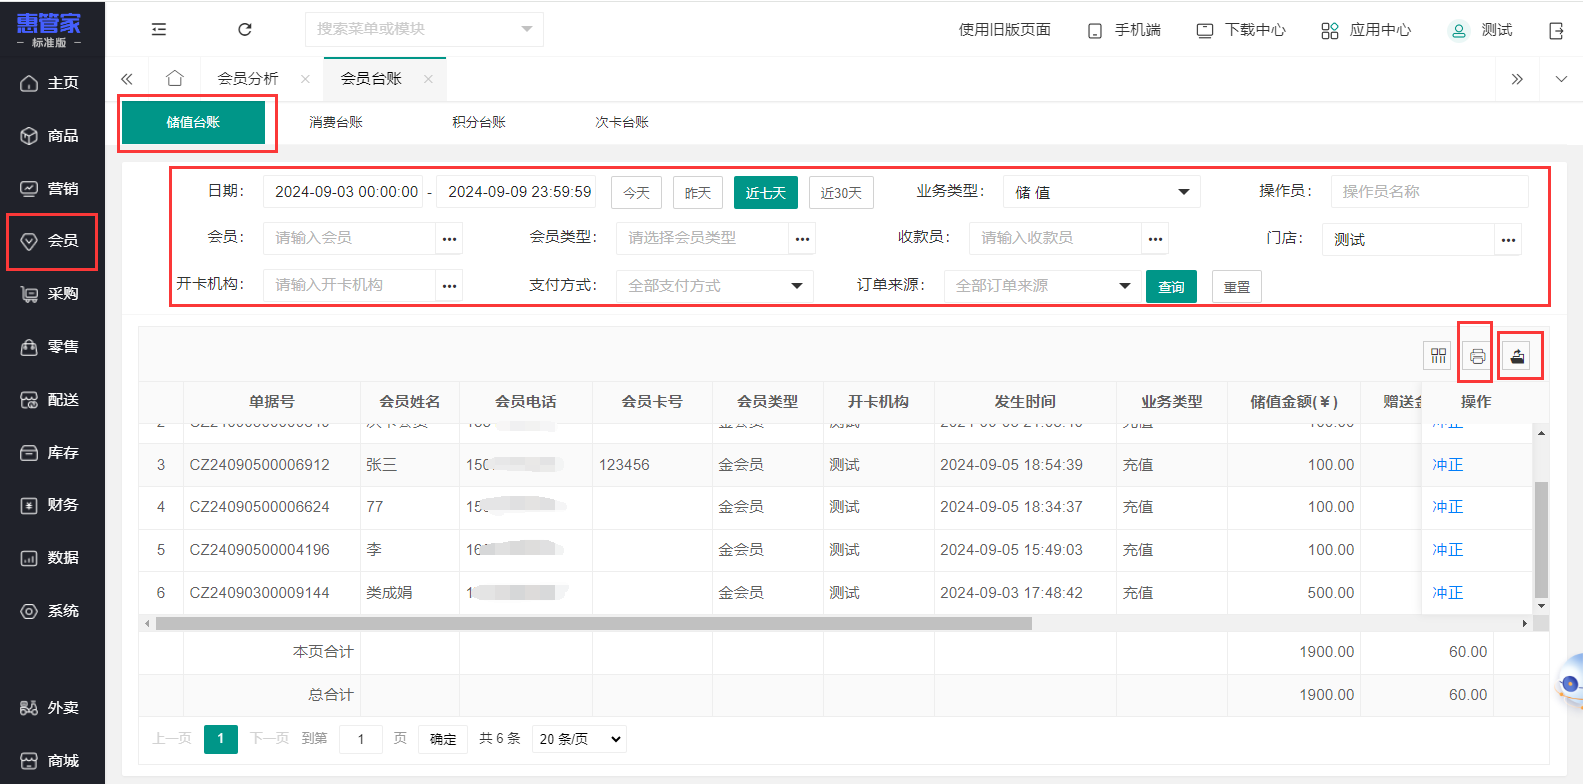Open the 门店 picker ellipsis button
This screenshot has width=1583, height=784.
tap(1508, 239)
